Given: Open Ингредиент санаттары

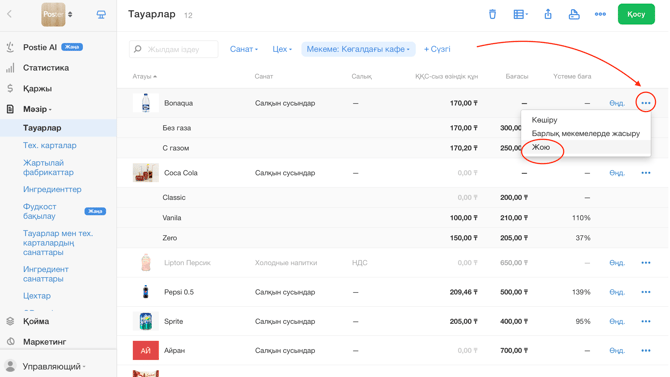Looking at the screenshot, I should coord(46,274).
